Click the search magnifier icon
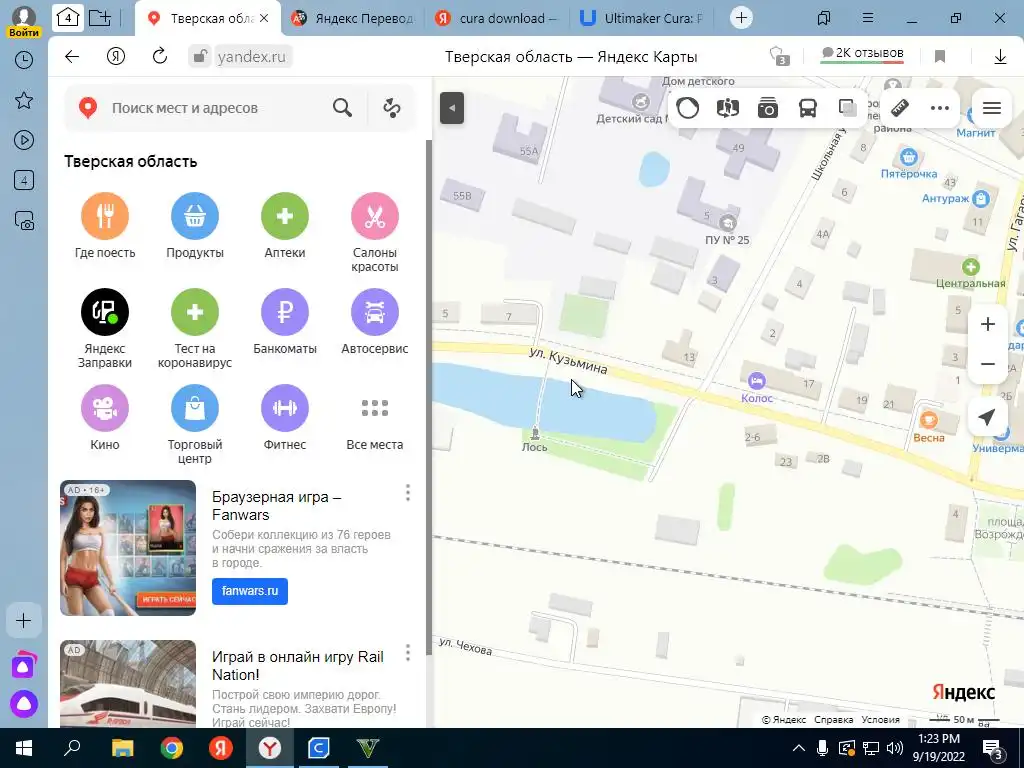 point(342,108)
